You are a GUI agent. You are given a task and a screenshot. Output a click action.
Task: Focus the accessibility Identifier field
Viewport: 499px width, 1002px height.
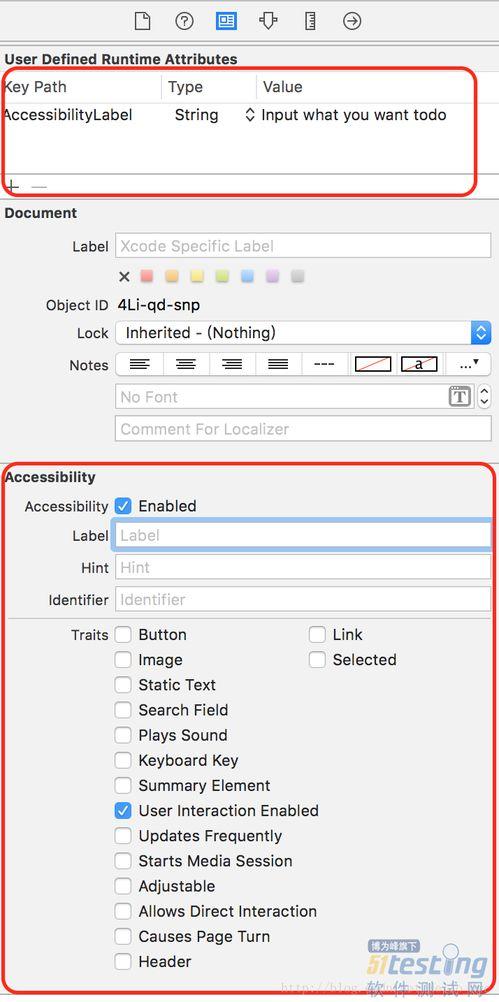tap(303, 599)
